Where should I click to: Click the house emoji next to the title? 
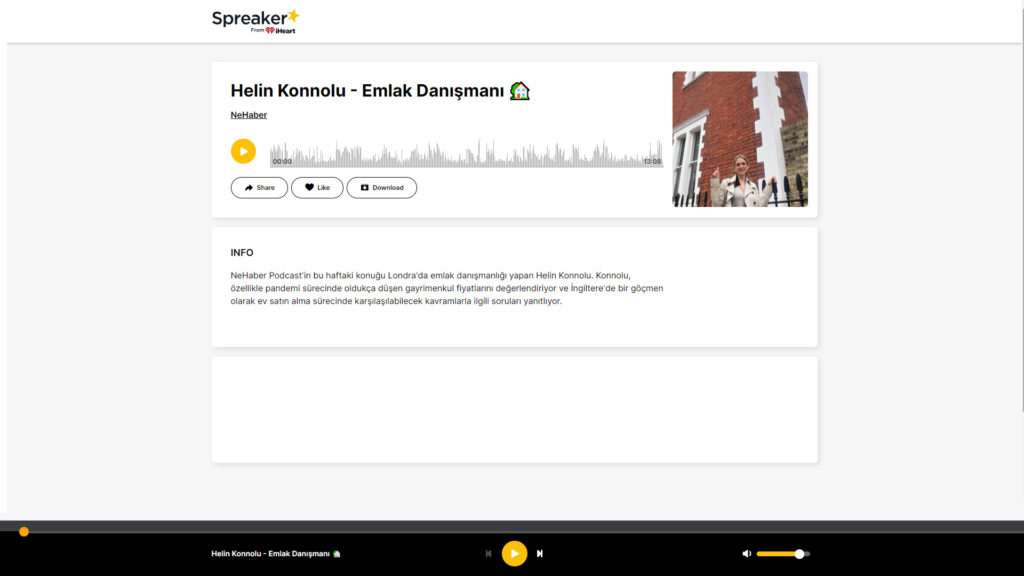520,91
